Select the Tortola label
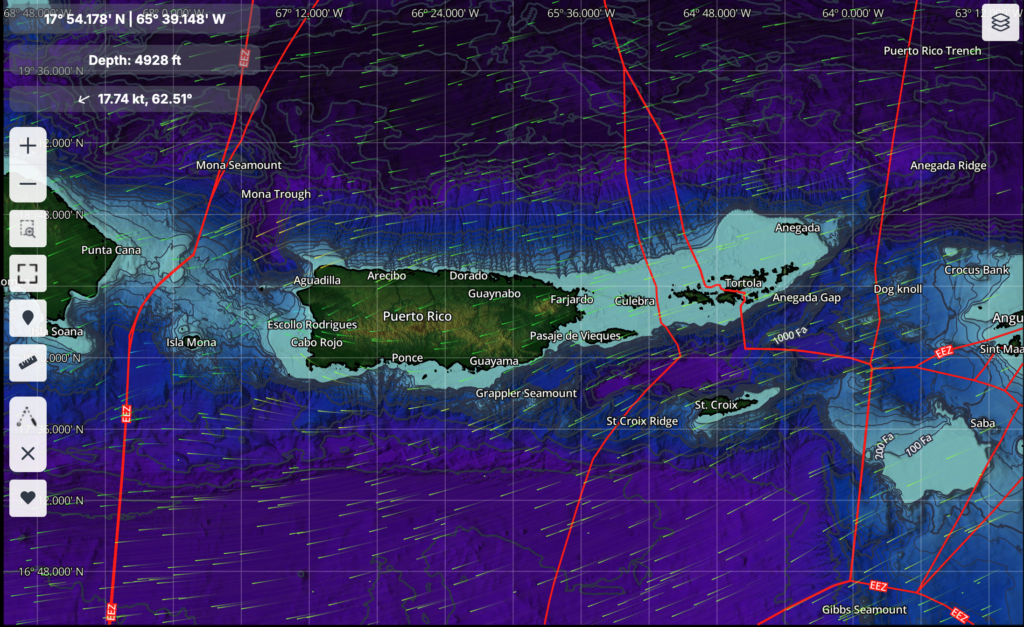Screen dimensions: 1024x627 tap(743, 283)
